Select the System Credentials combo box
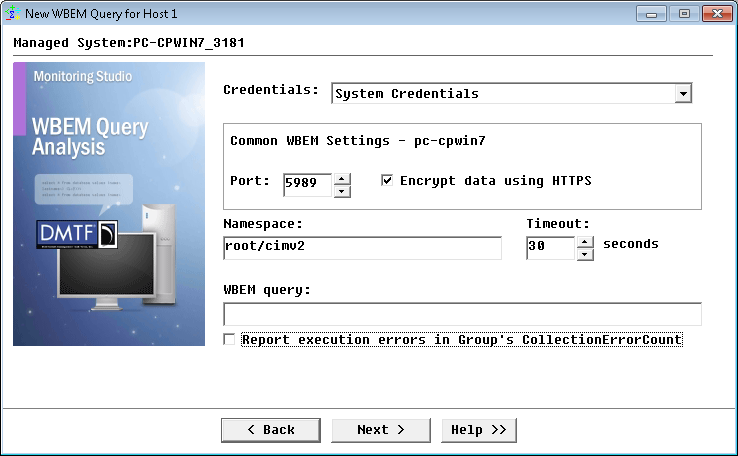738x456 pixels. coord(512,93)
